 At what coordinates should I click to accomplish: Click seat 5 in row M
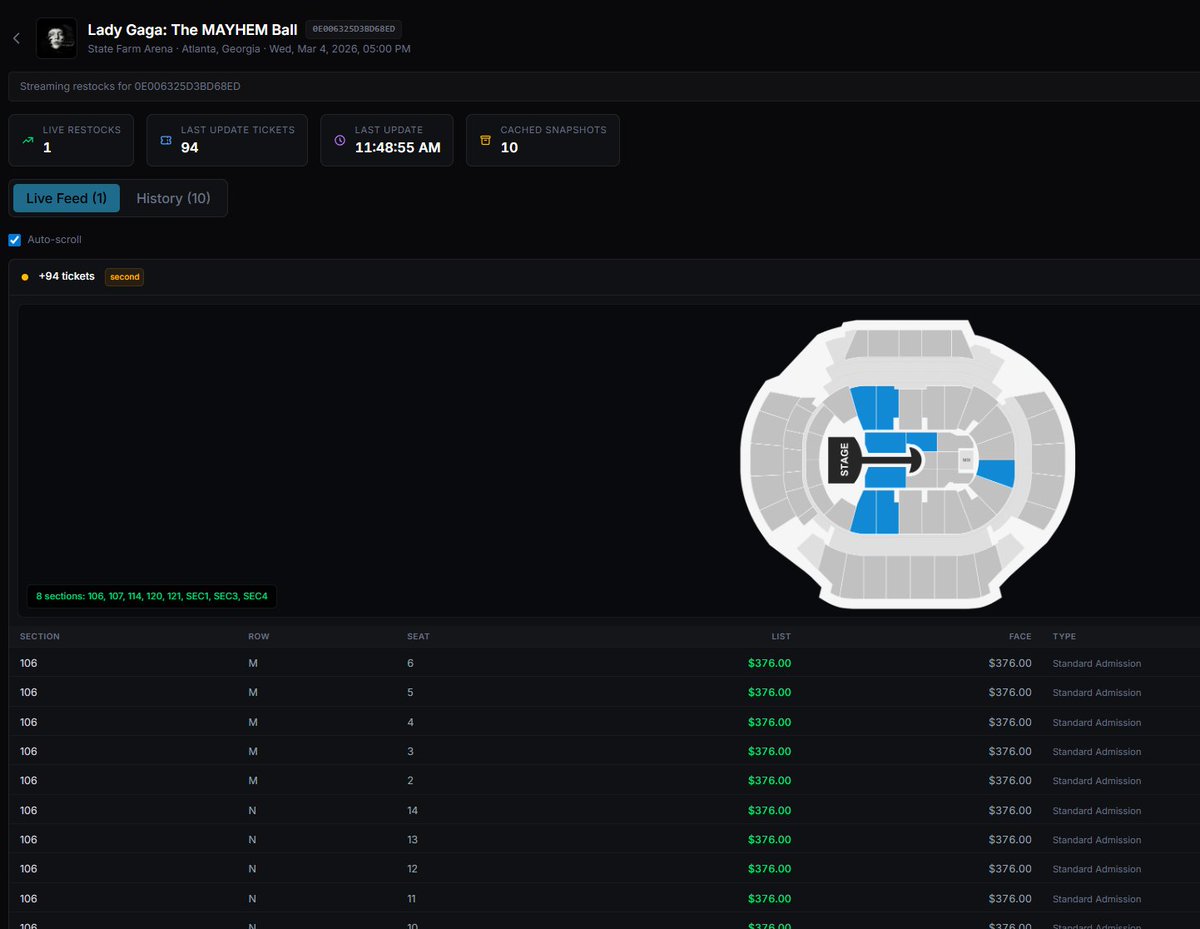(410, 692)
